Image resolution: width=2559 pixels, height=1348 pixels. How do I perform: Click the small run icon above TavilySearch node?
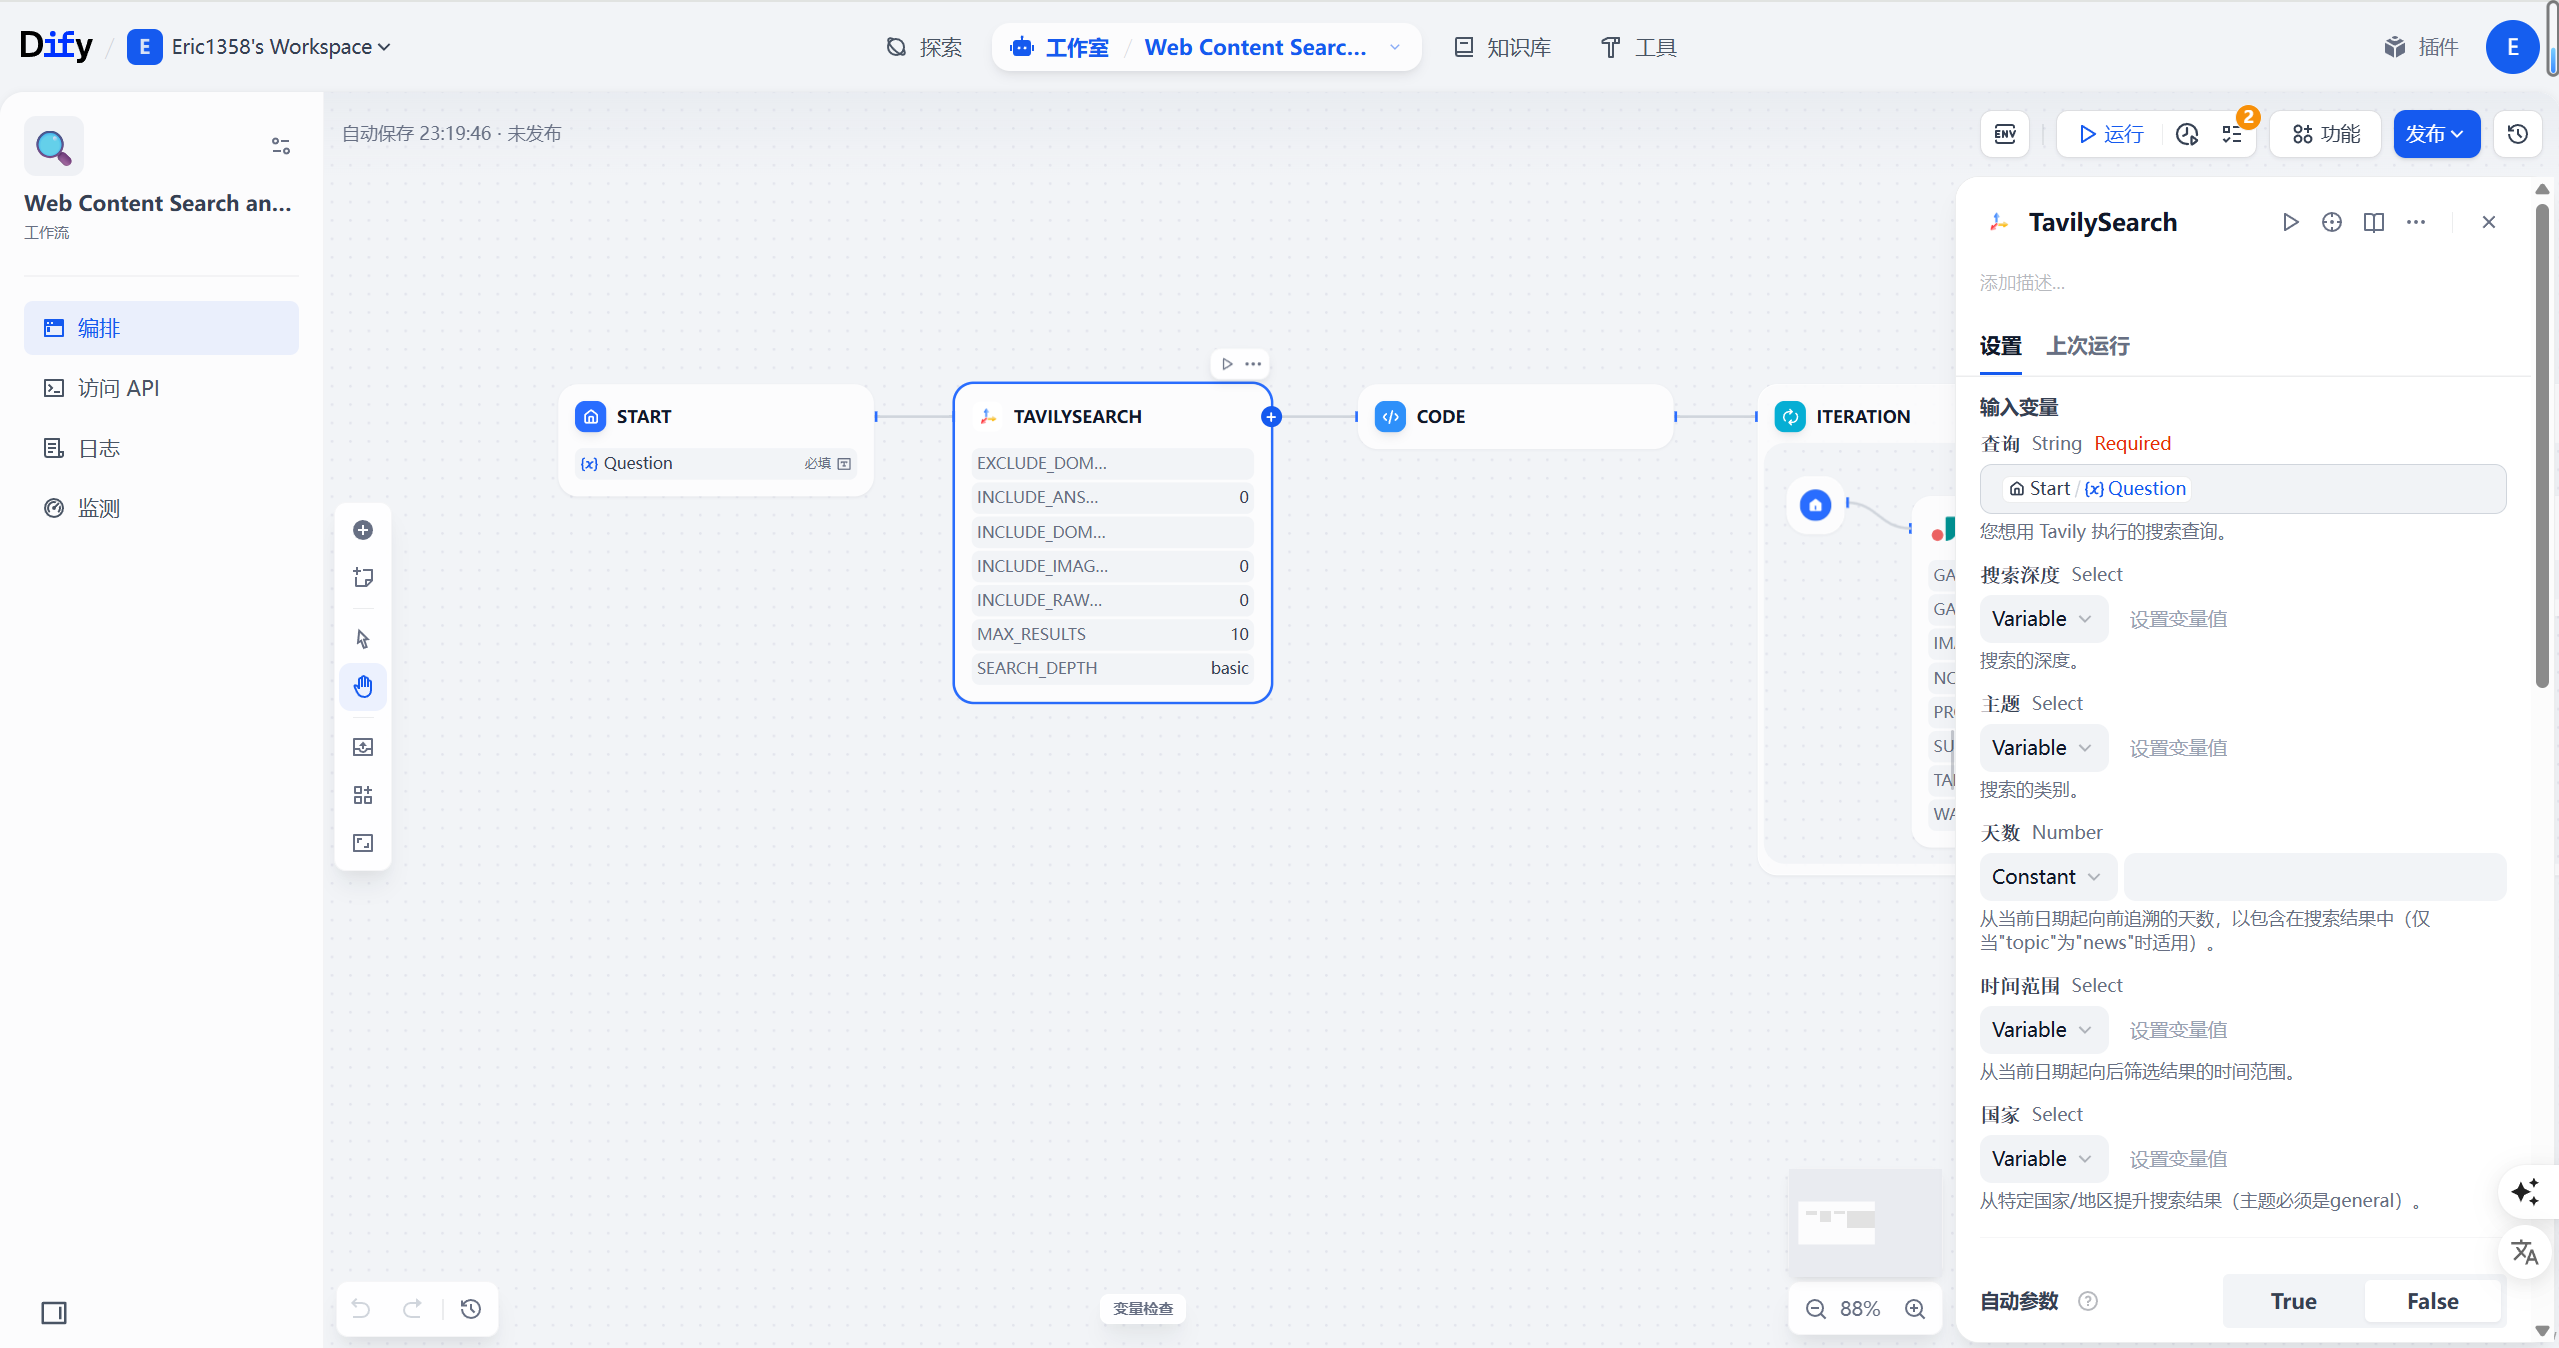[1227, 364]
